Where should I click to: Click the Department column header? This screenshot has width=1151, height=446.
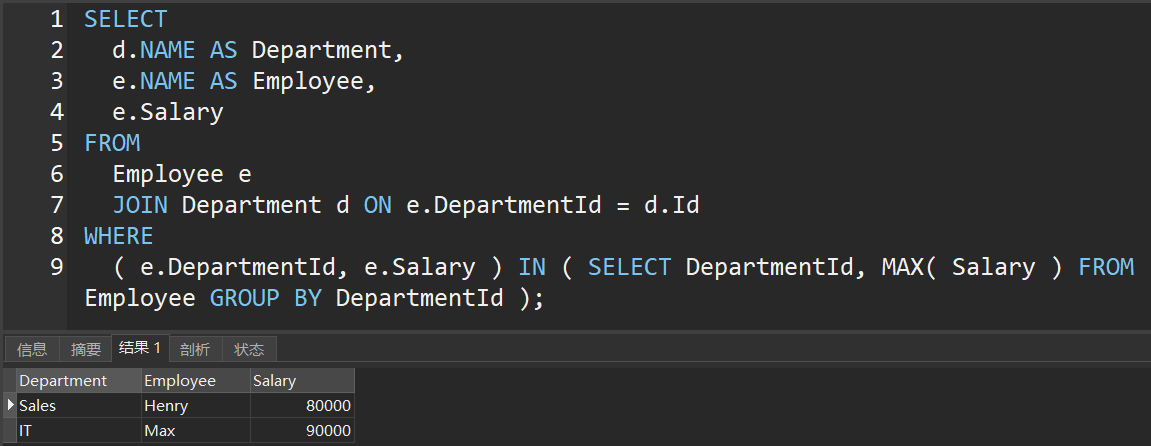[78, 380]
